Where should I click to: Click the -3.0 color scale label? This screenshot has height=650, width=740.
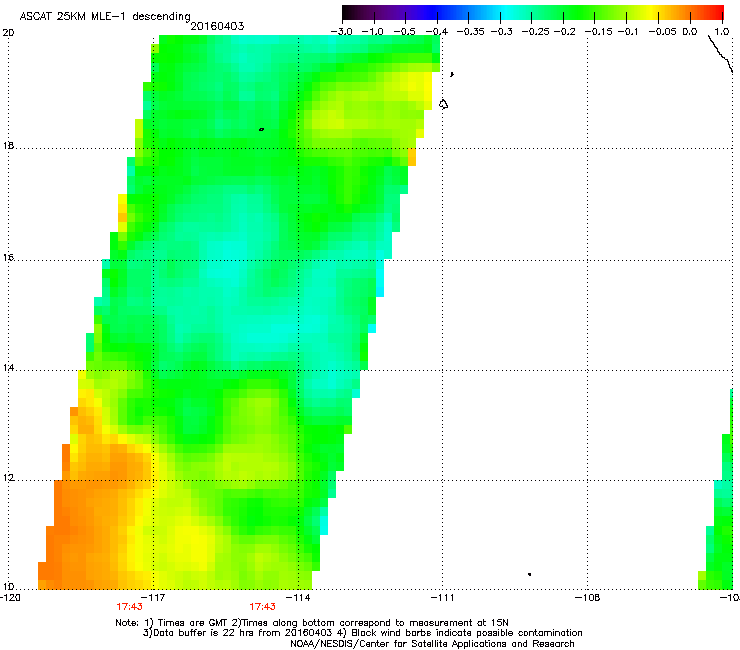342,32
